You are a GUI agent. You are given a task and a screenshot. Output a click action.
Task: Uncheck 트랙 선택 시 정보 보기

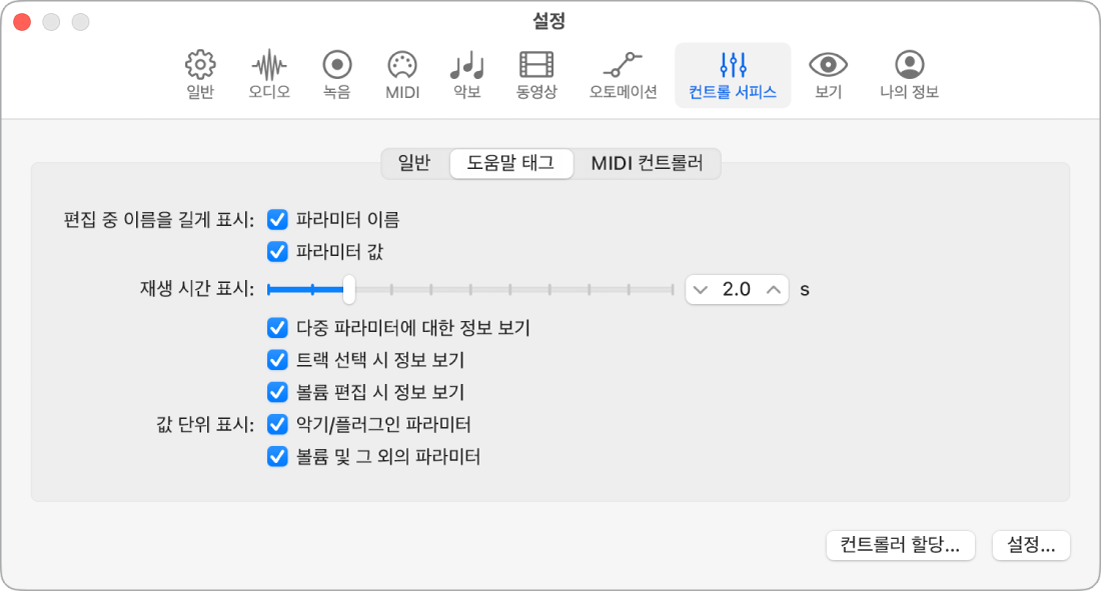click(x=278, y=361)
